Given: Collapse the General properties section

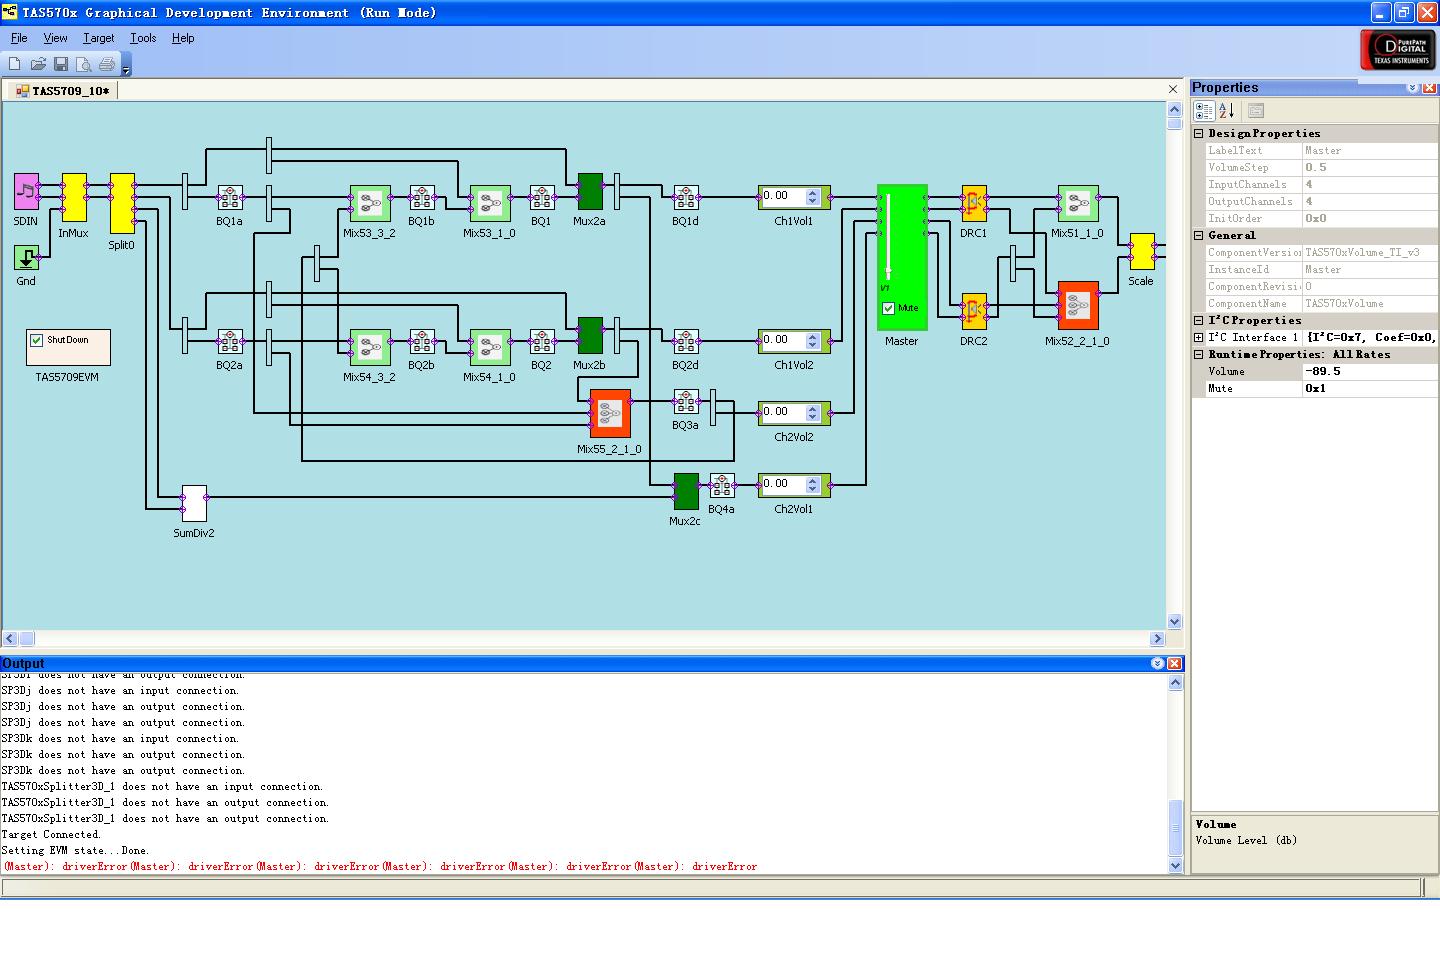Looking at the screenshot, I should pos(1199,235).
